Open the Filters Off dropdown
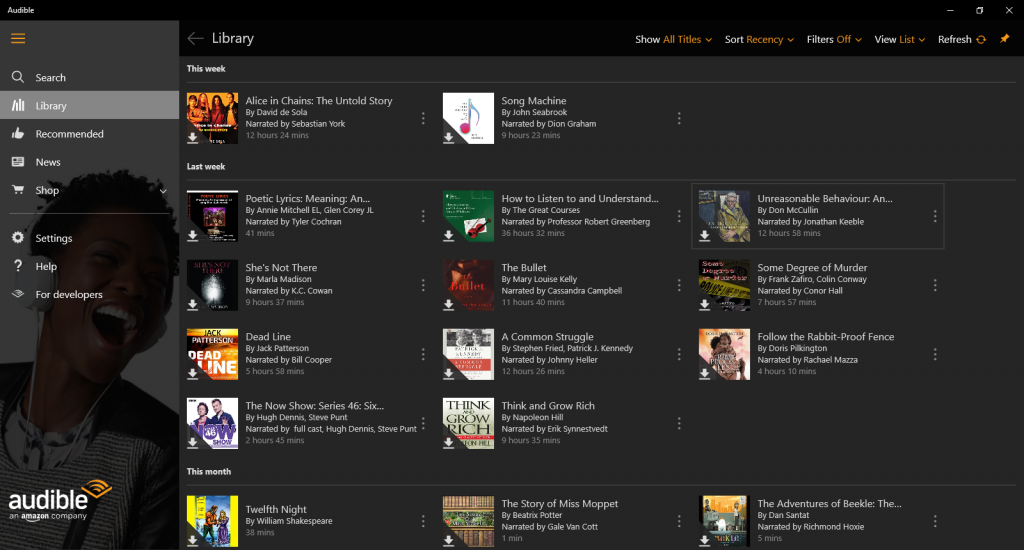 pos(834,39)
